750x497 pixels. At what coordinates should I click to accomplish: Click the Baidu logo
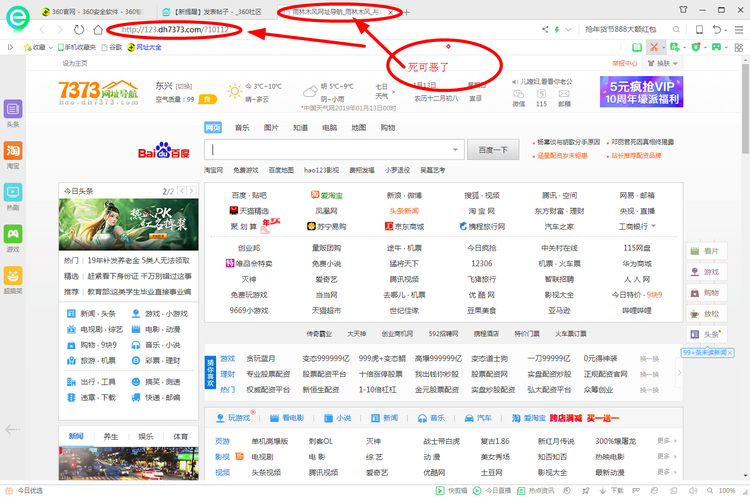coord(164,150)
